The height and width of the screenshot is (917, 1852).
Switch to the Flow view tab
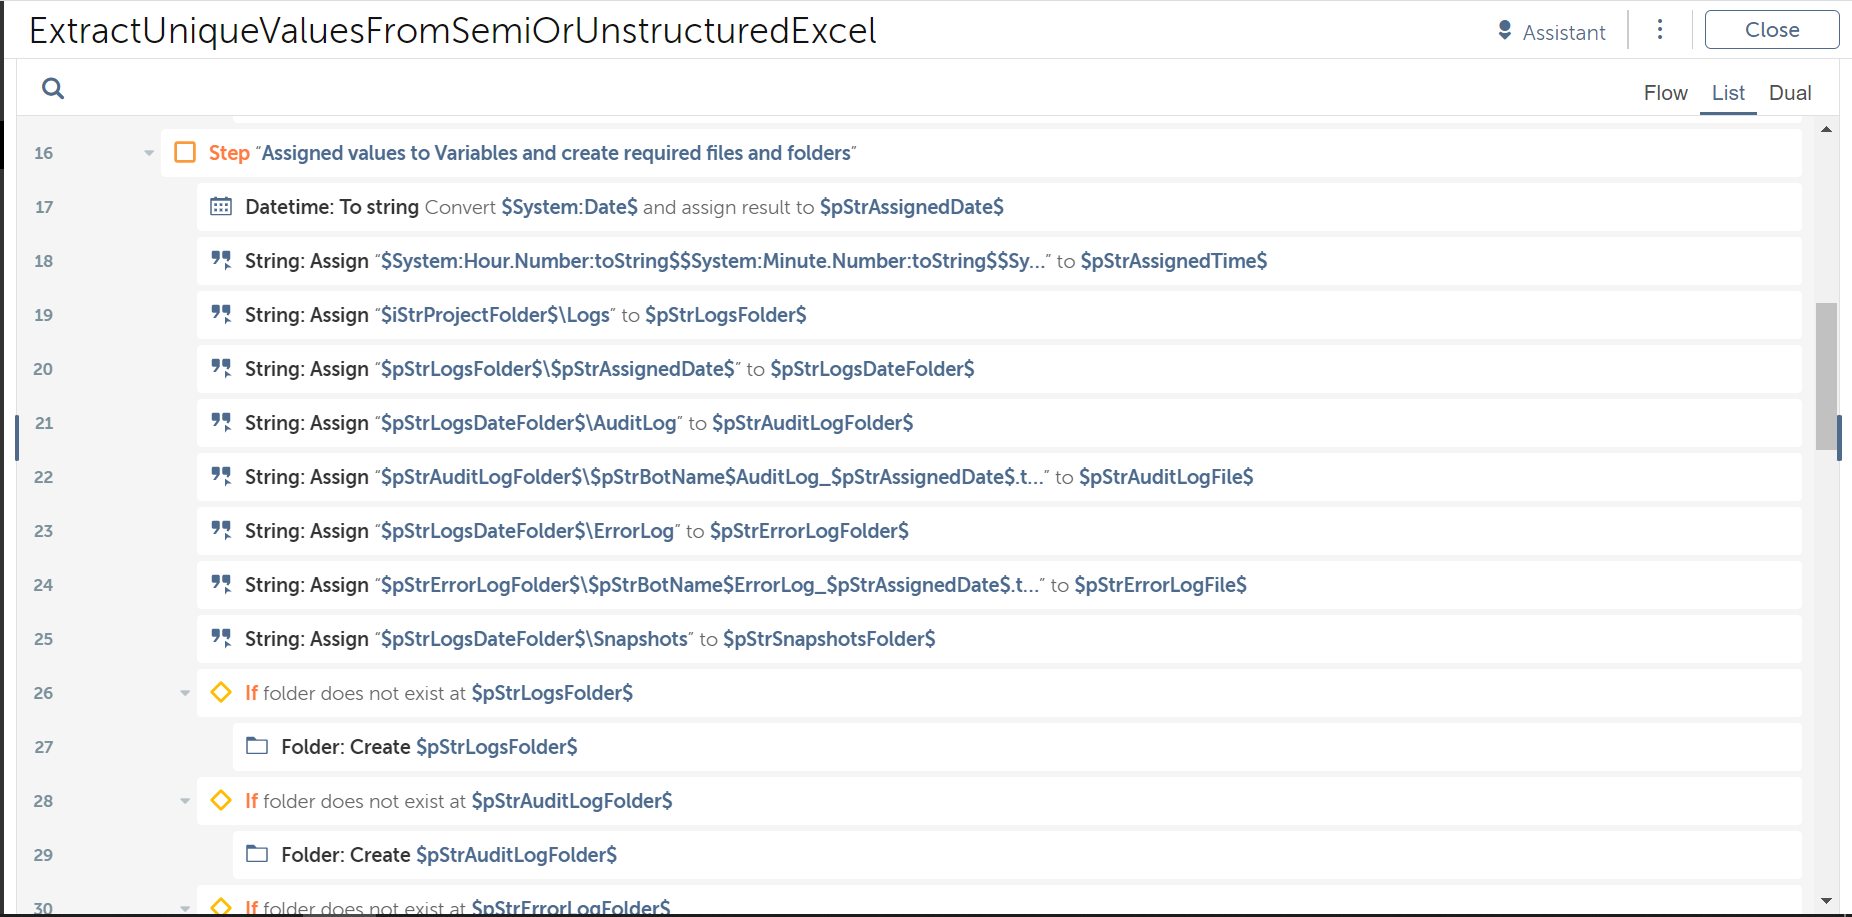(x=1665, y=93)
